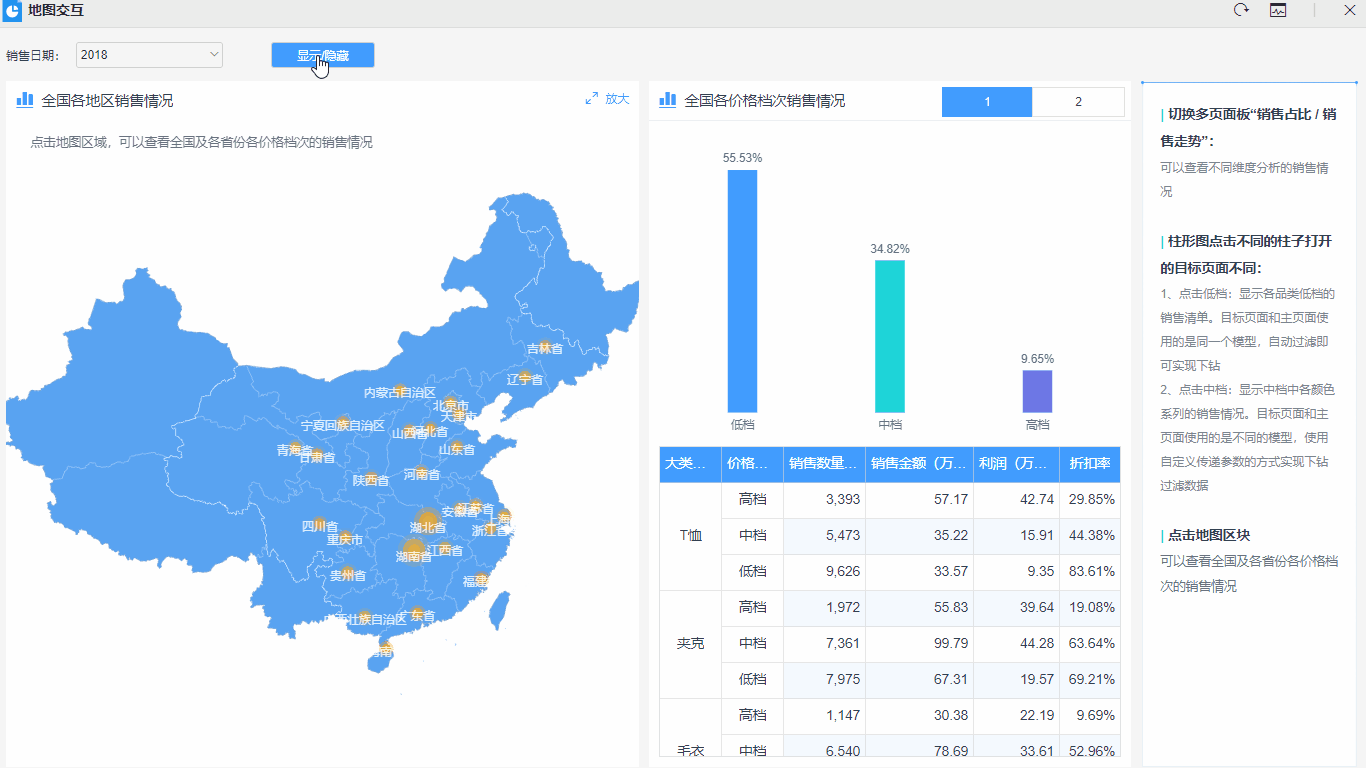Click the teal 中档 bar in chart
Viewport: 1366px width, 768px height.
coord(890,336)
